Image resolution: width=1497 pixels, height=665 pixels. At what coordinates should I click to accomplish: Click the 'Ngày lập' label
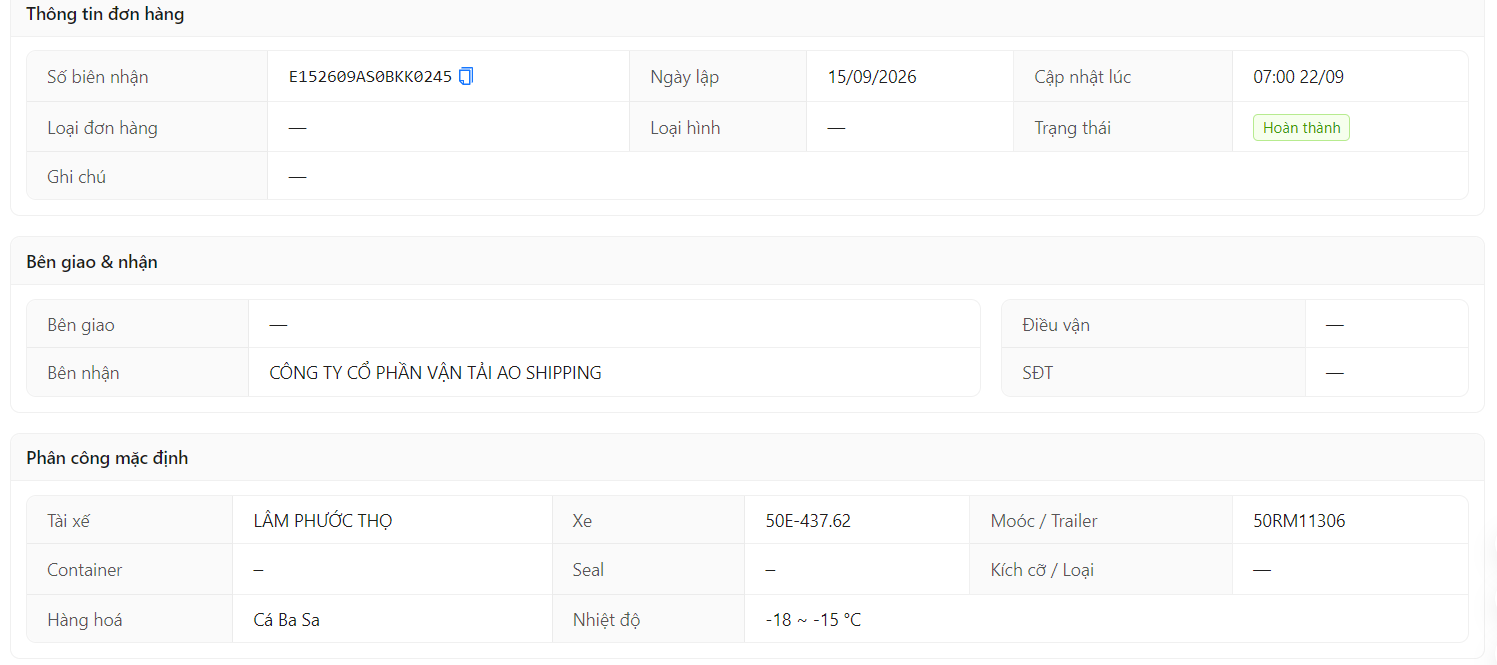pos(684,77)
